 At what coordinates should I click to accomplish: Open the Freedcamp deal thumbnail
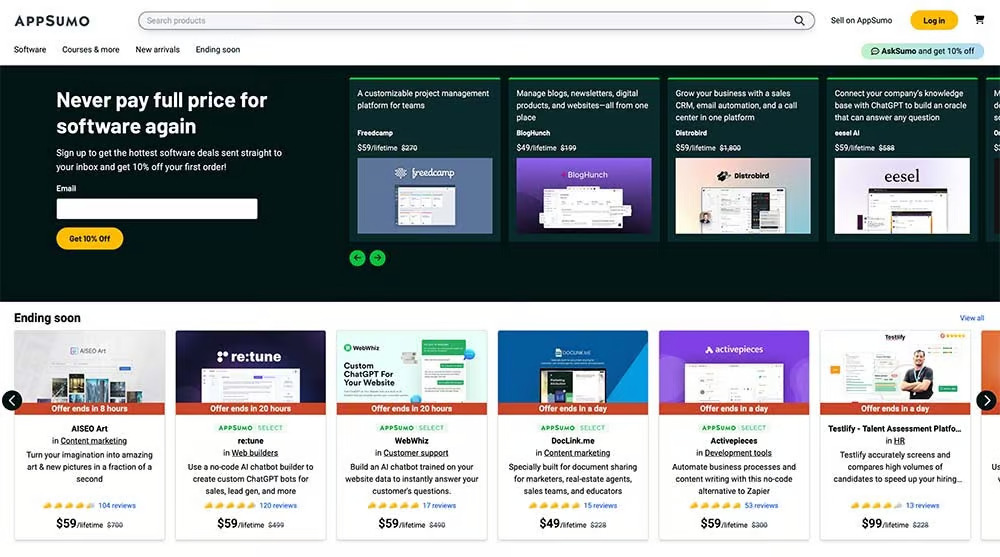425,196
